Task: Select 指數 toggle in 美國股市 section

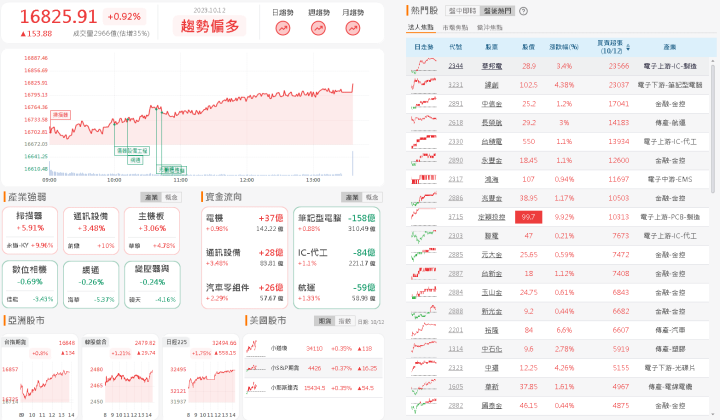Action: coord(345,321)
